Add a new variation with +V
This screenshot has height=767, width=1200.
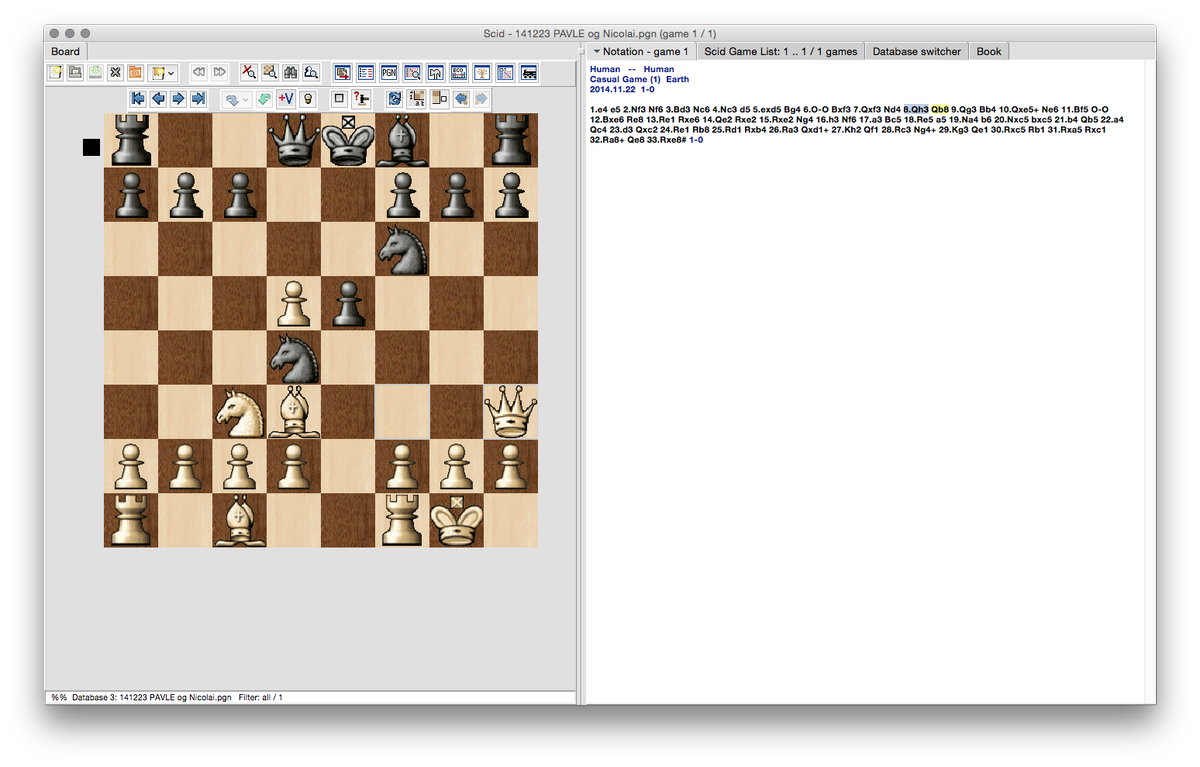pos(286,99)
